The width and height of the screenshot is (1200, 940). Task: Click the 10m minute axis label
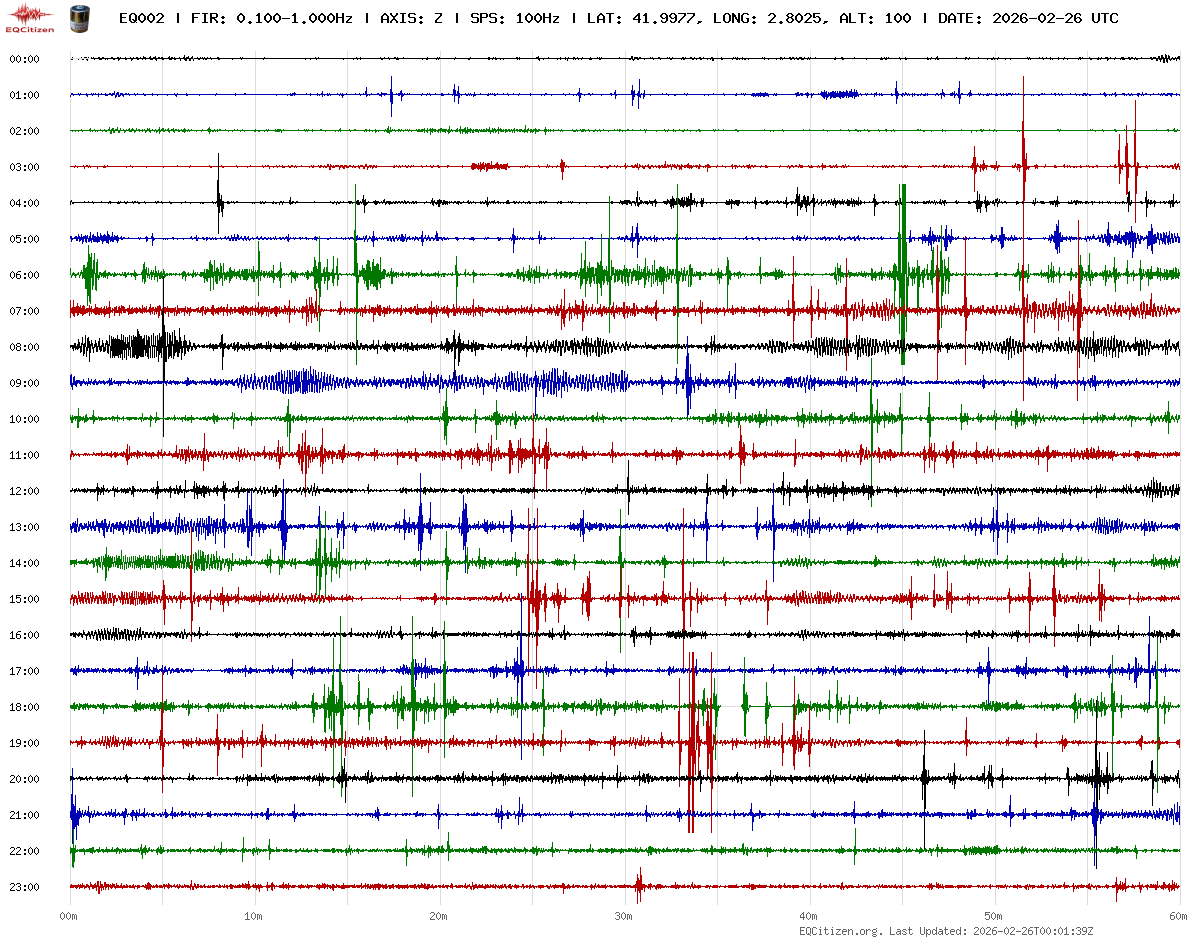254,916
